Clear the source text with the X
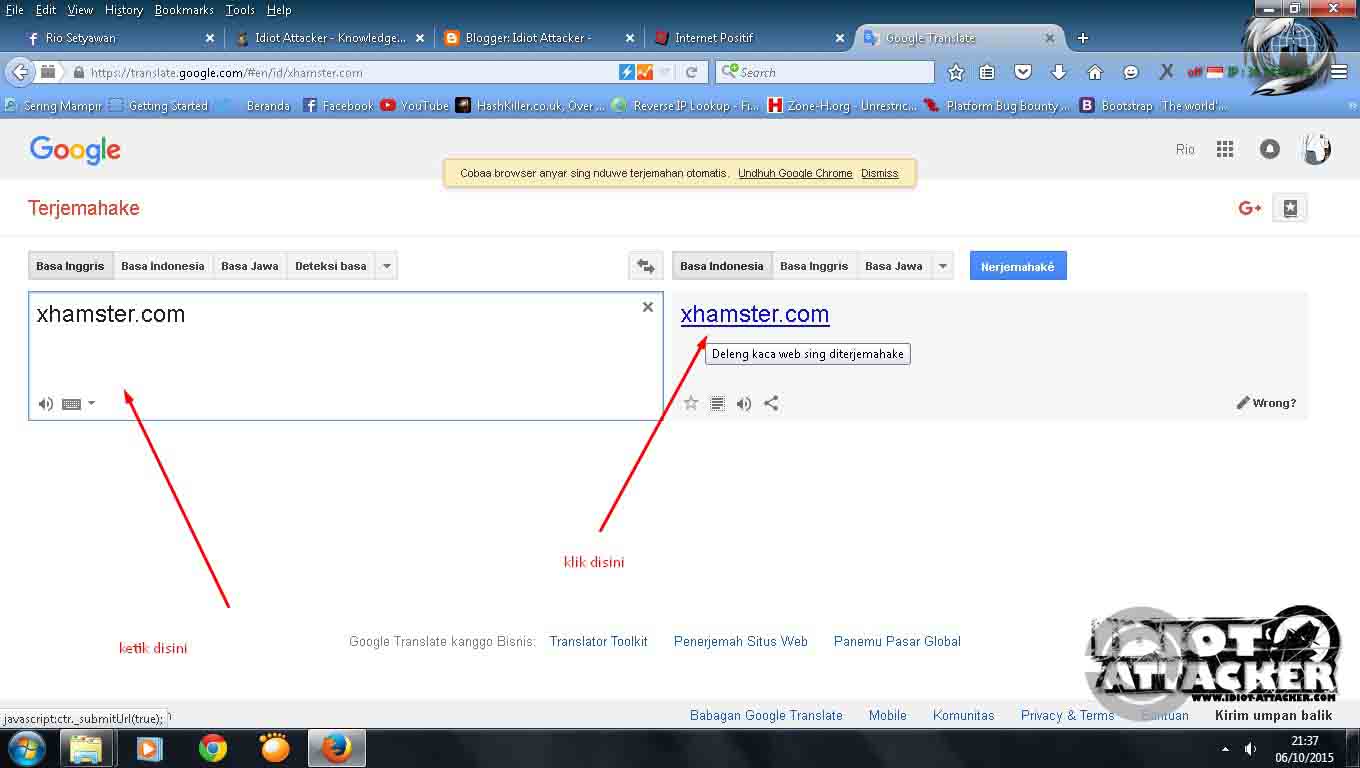 [648, 307]
